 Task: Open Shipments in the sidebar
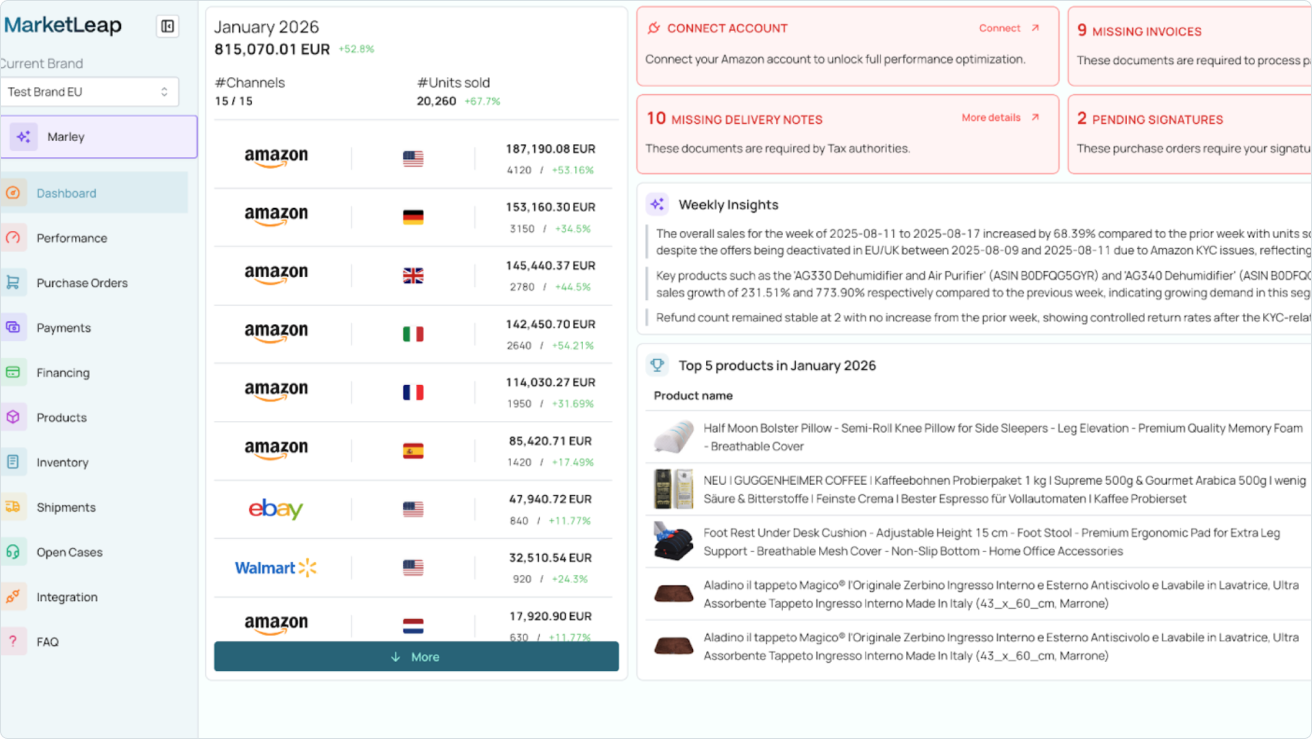coord(66,508)
